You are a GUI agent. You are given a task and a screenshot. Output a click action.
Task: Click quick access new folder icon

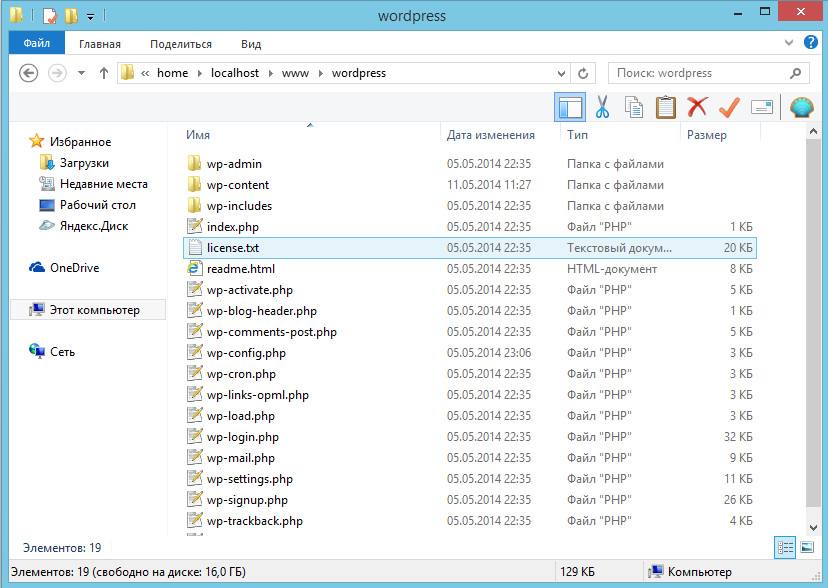[x=71, y=15]
